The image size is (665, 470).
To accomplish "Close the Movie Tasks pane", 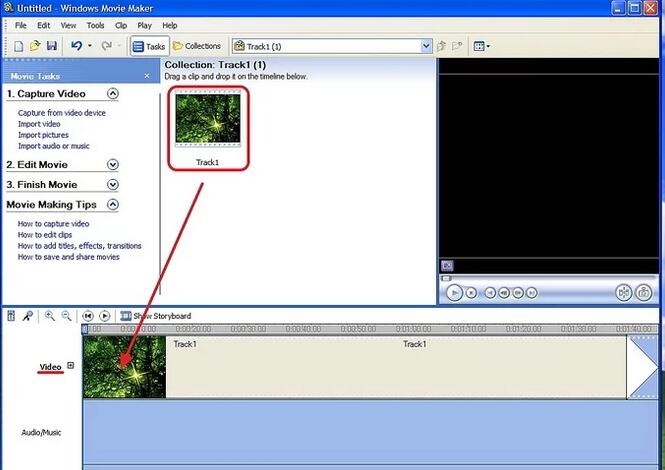I will tap(147, 76).
